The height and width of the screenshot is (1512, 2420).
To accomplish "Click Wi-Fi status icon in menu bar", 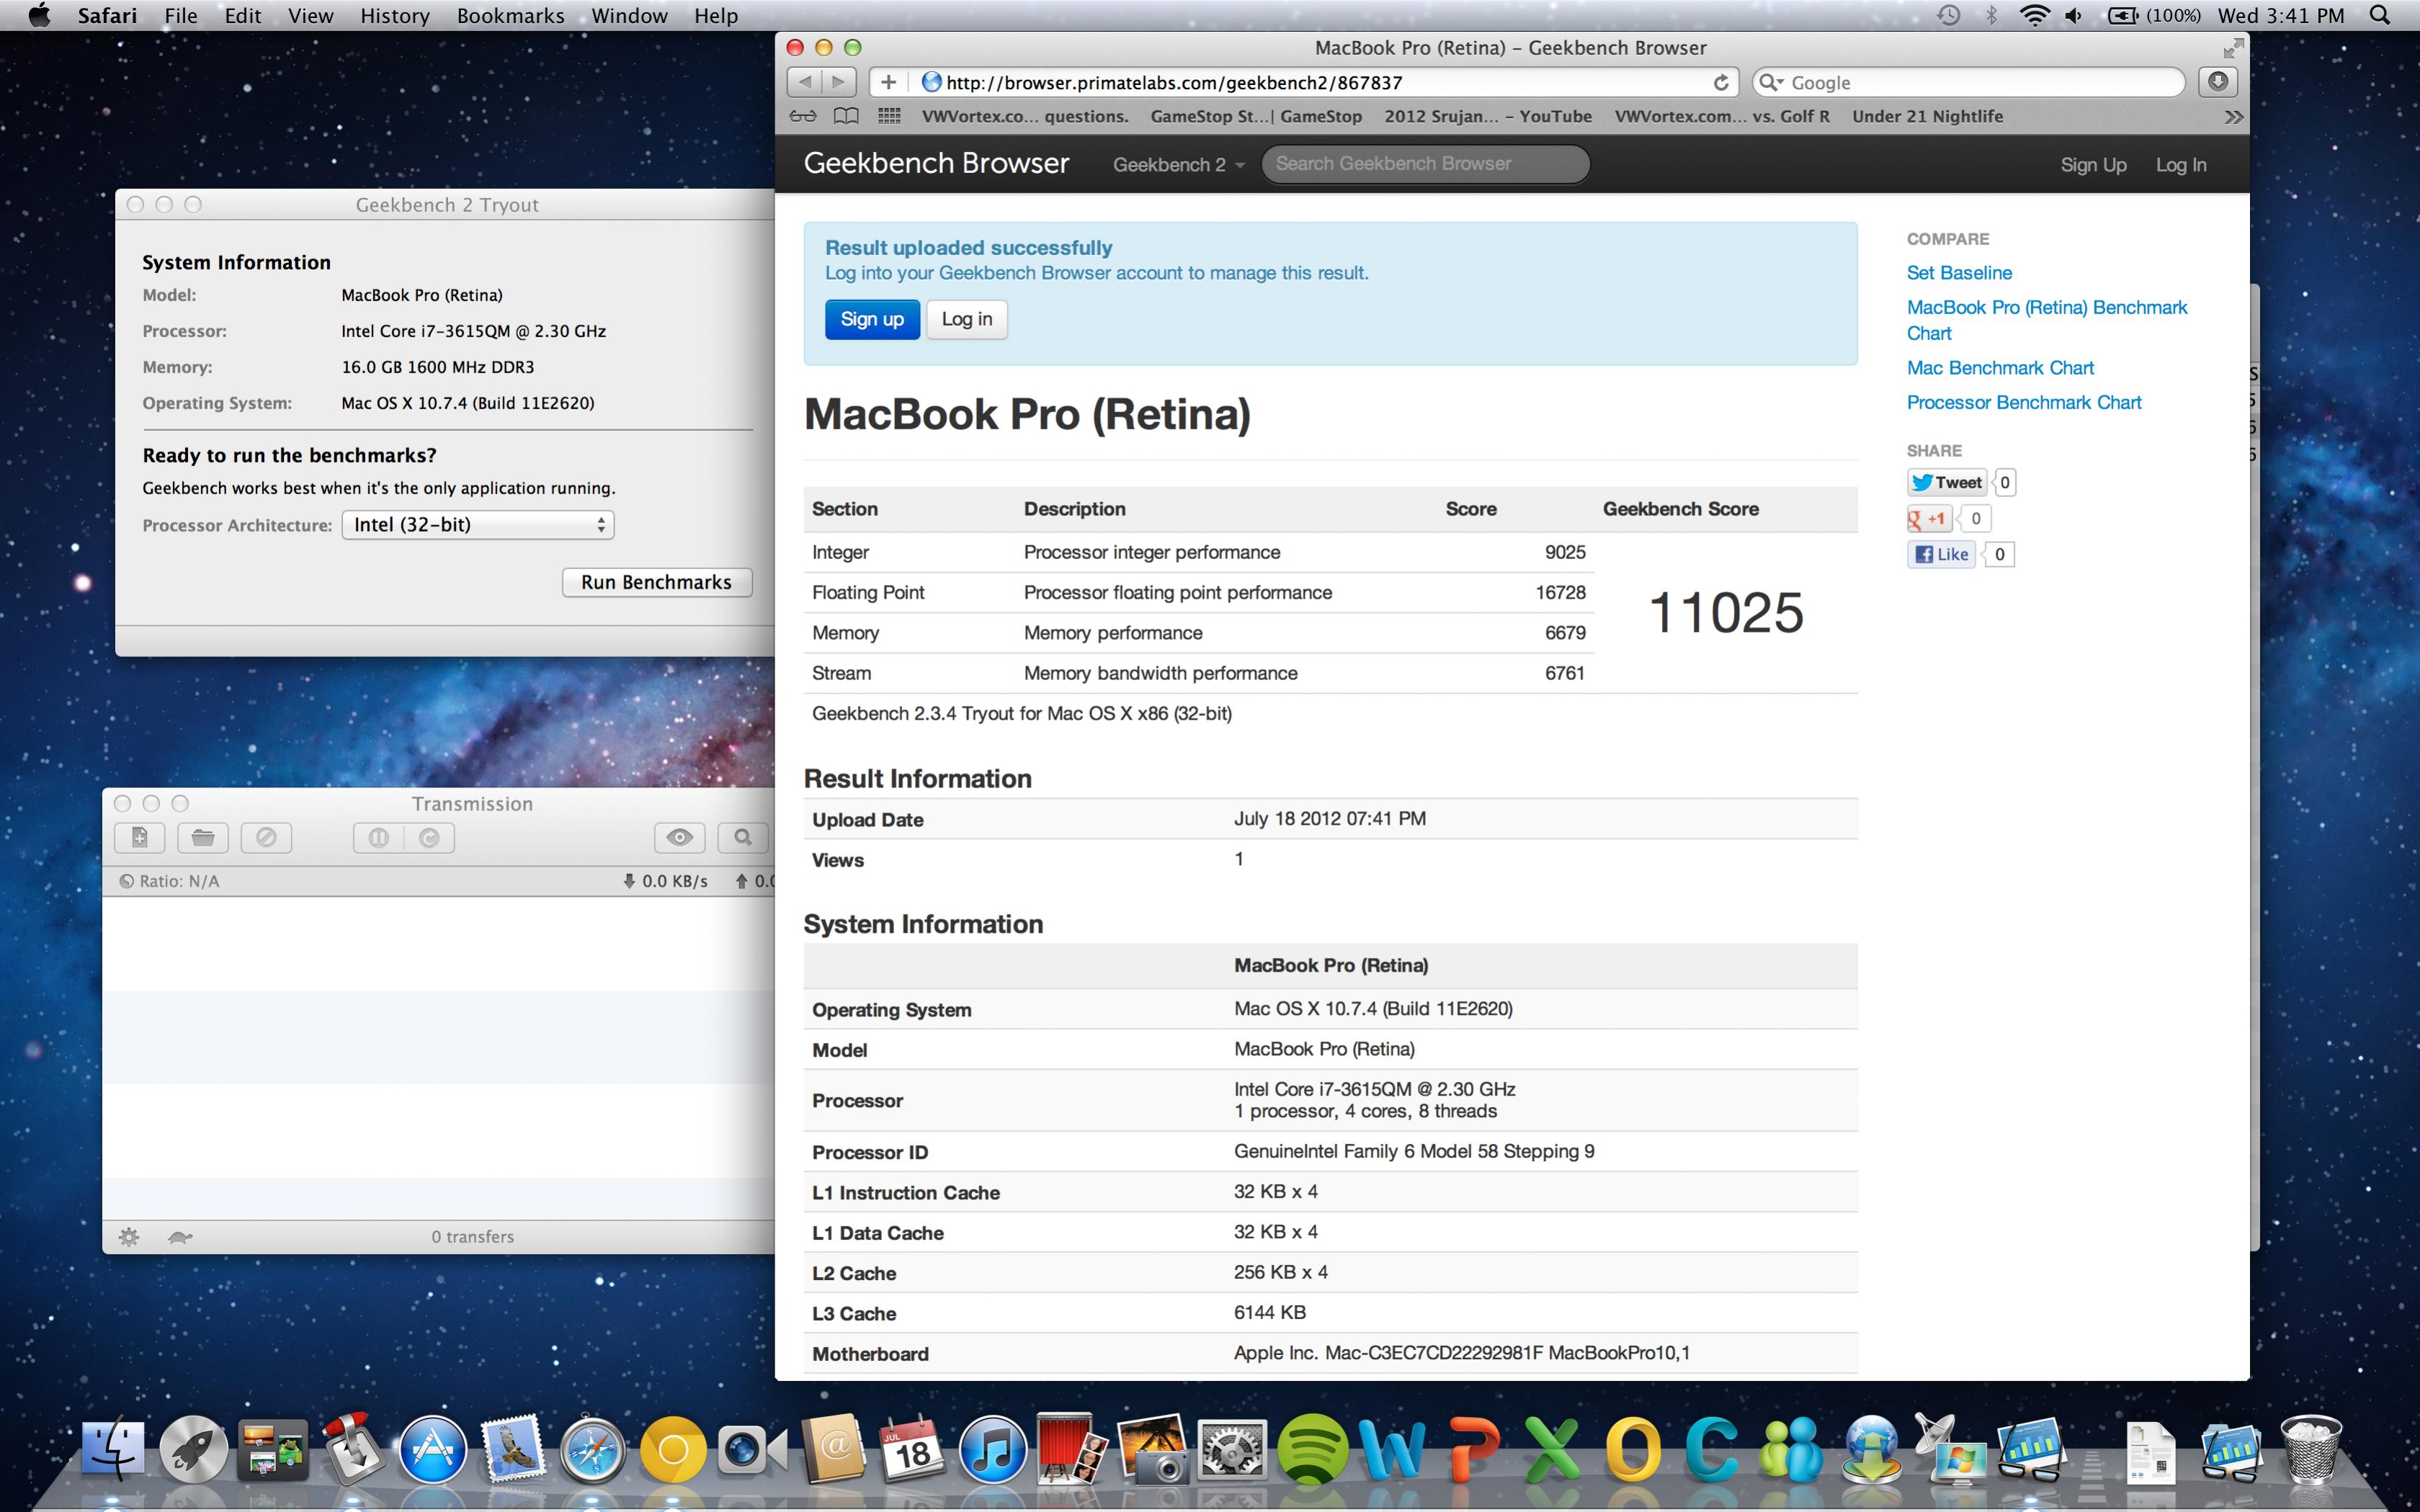I will pos(2034,15).
